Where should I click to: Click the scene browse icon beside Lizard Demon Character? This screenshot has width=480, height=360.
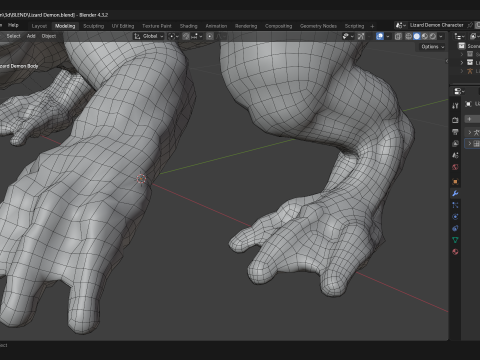pos(400,25)
